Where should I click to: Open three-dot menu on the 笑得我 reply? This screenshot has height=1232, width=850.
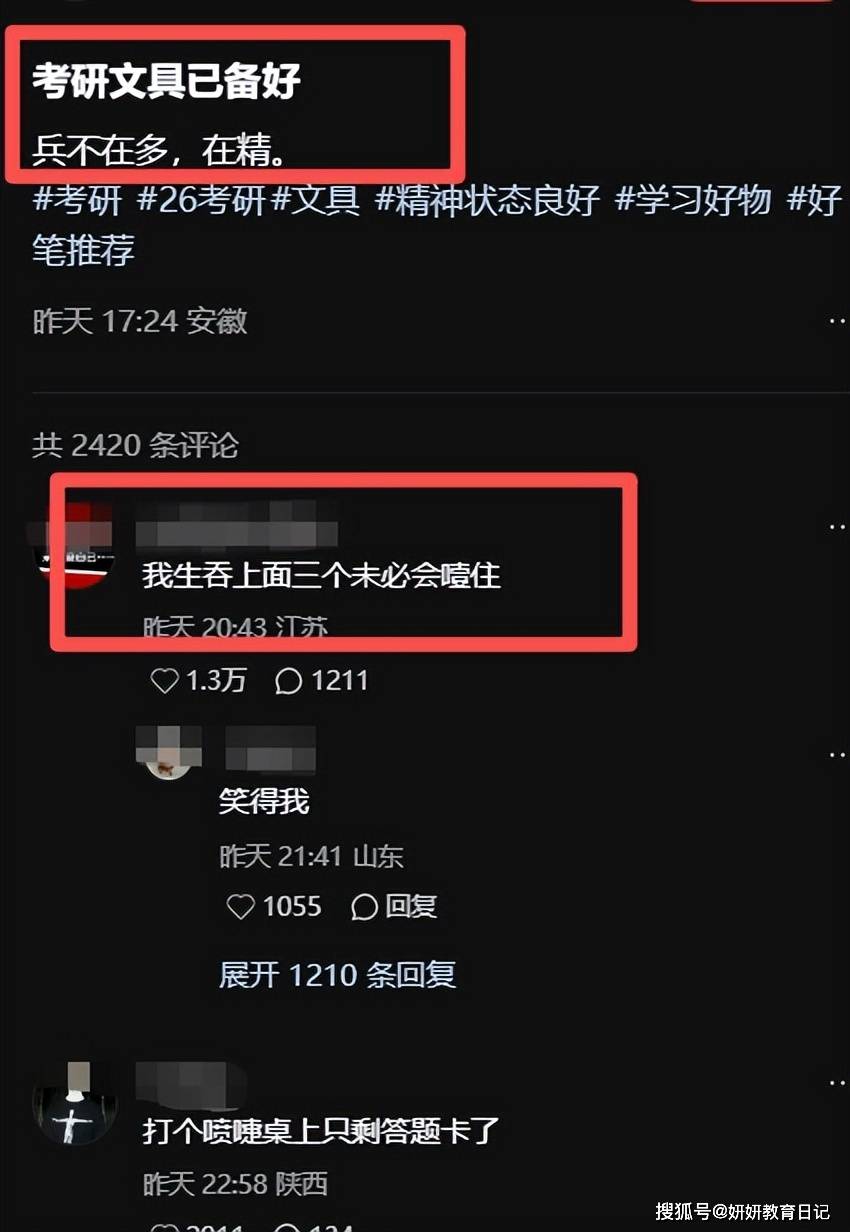pos(838,755)
